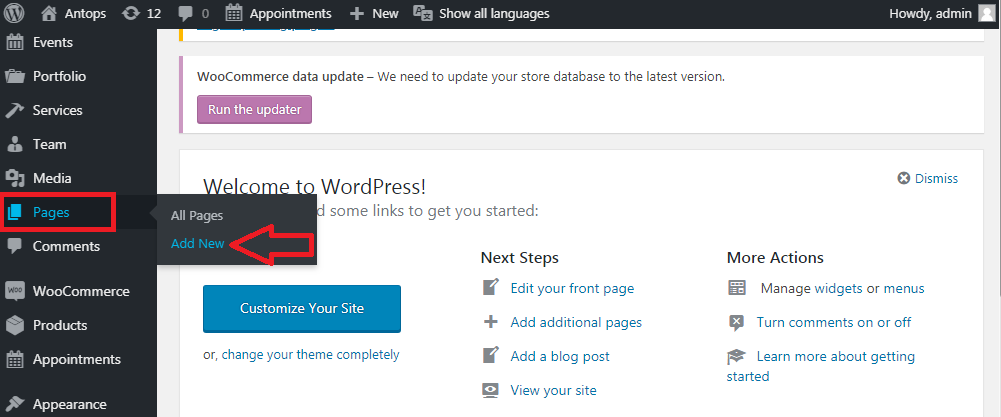Select Add New in Pages submenu
The width and height of the screenshot is (1001, 417).
[x=197, y=243]
